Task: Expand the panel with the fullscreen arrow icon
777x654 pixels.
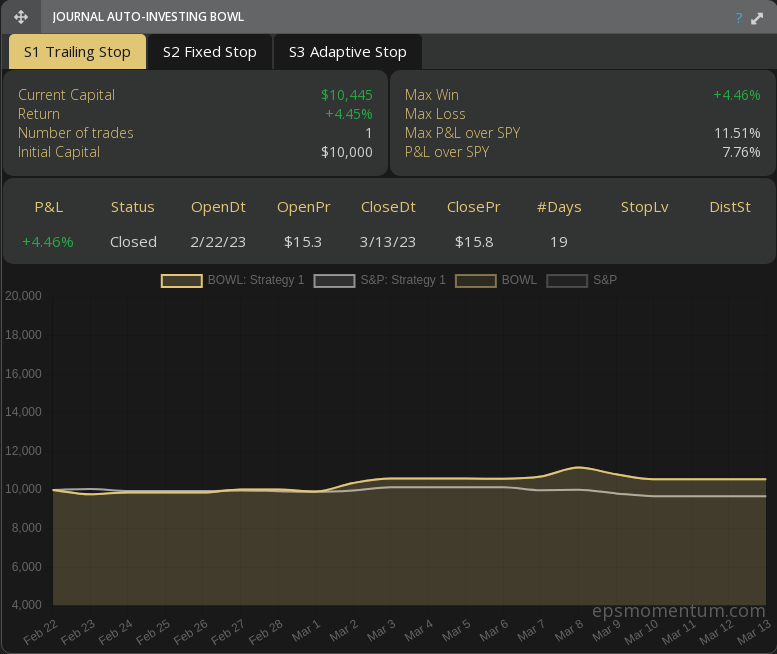Action: pos(757,18)
